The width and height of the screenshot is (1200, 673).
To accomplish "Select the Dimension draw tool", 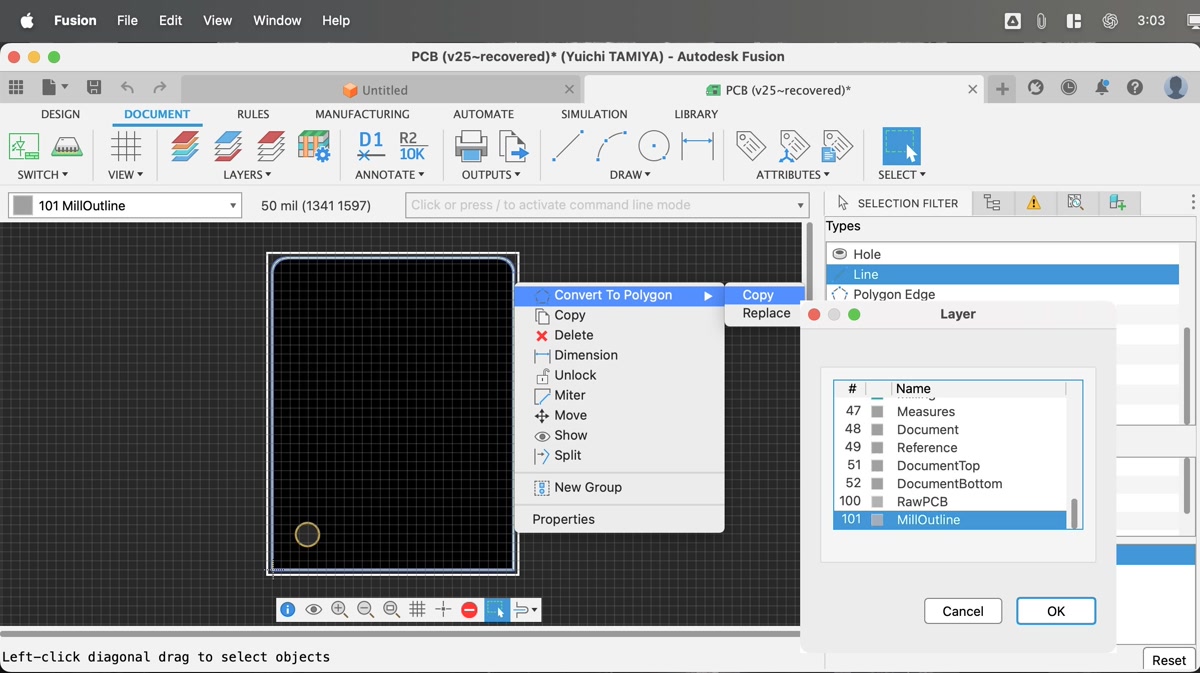I will coord(697,147).
